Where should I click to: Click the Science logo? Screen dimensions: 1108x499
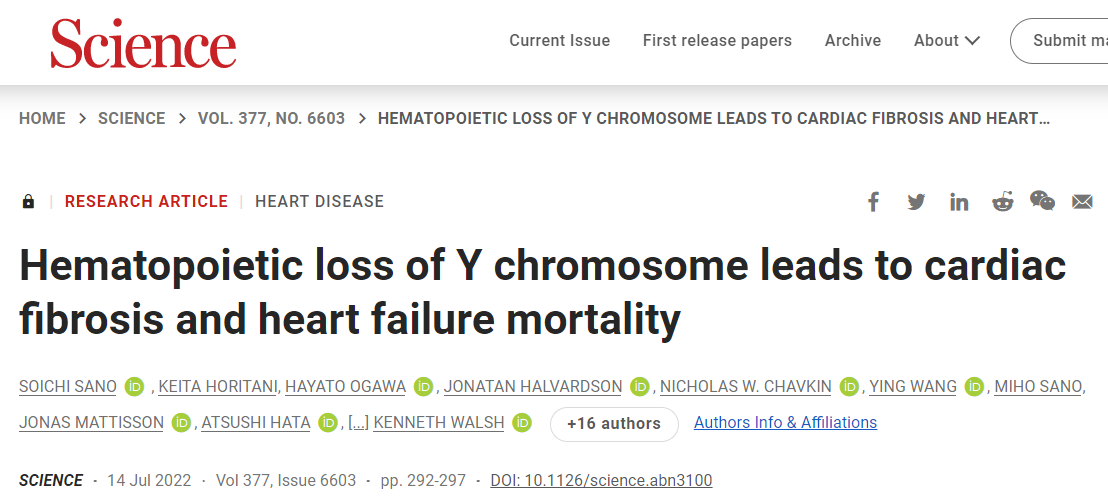coord(143,44)
